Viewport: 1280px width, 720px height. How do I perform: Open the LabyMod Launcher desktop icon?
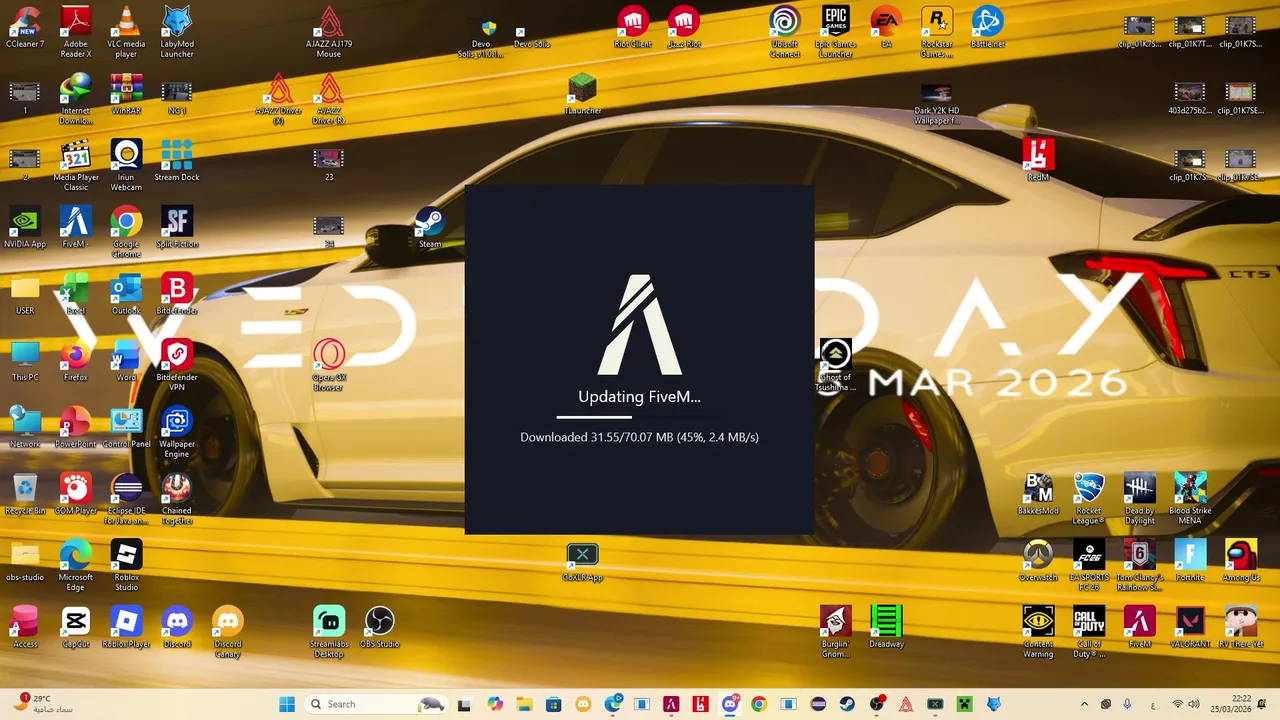(x=177, y=32)
